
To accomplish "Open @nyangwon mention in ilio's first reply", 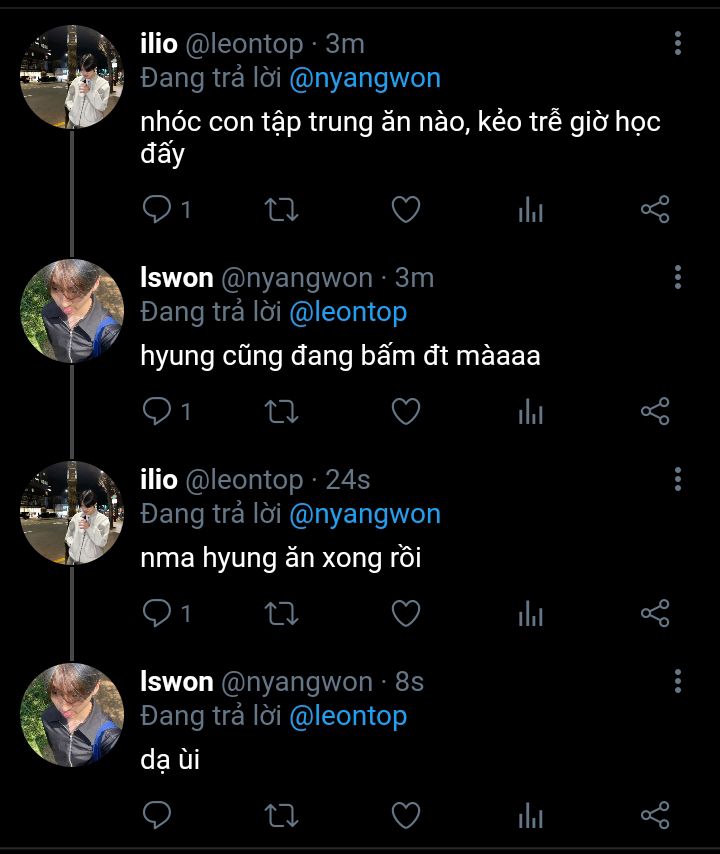I will tap(364, 78).
